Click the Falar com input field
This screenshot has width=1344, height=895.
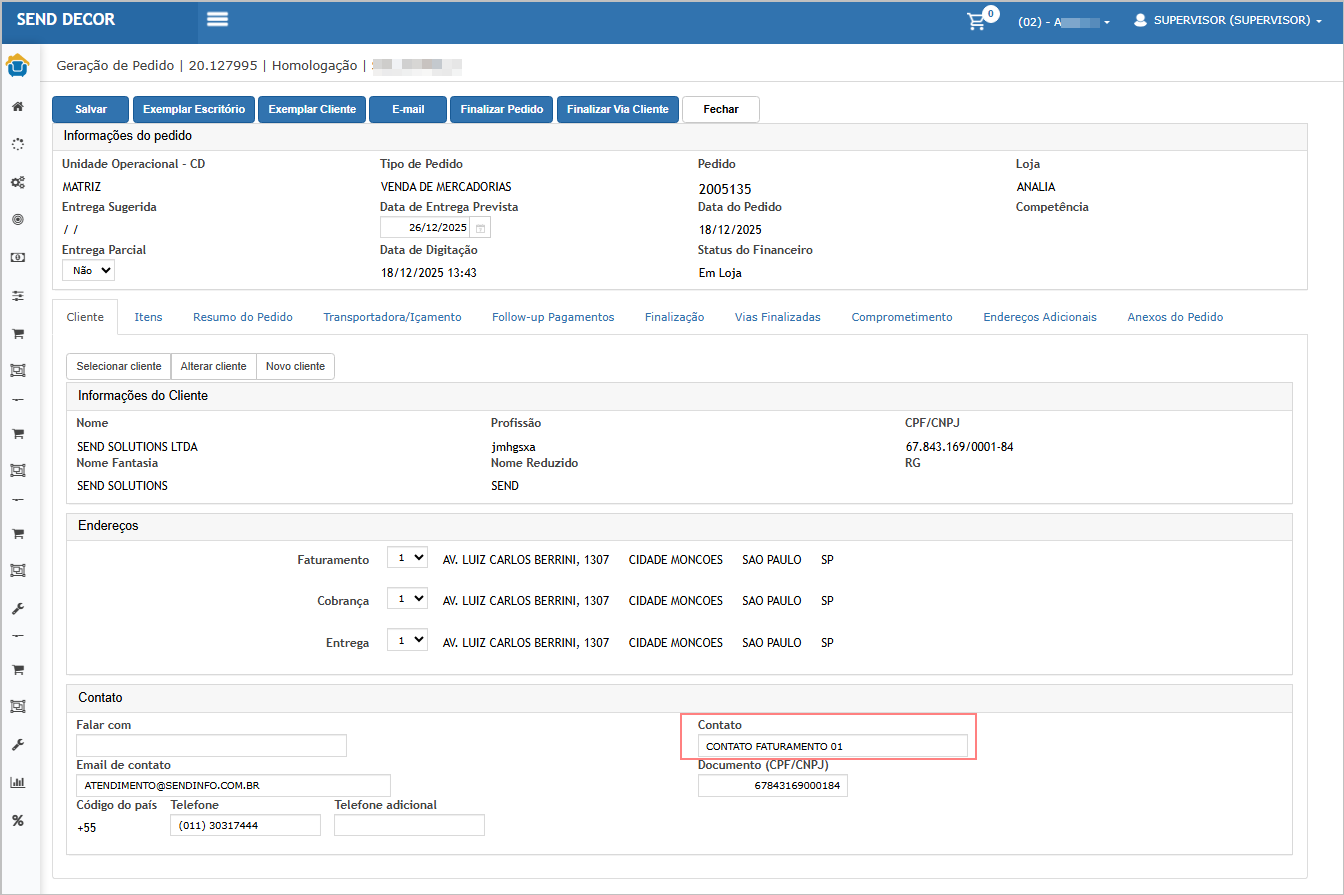coord(211,746)
